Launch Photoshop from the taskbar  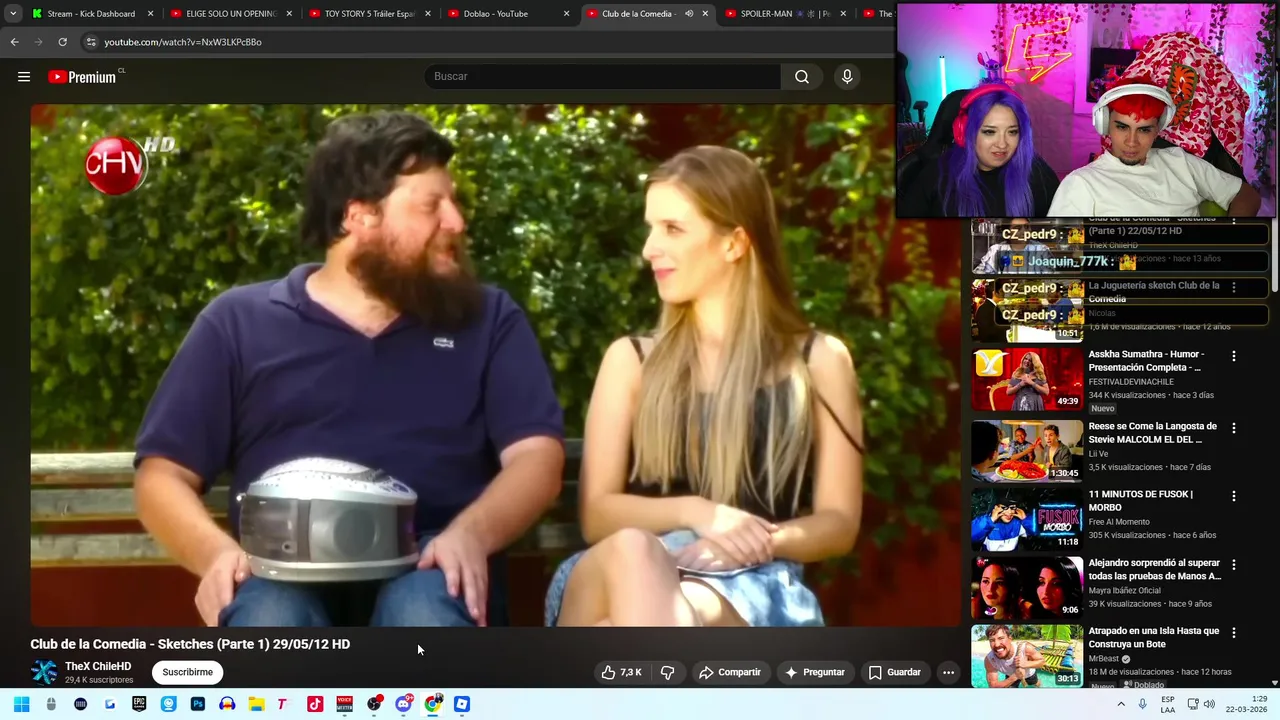(198, 704)
